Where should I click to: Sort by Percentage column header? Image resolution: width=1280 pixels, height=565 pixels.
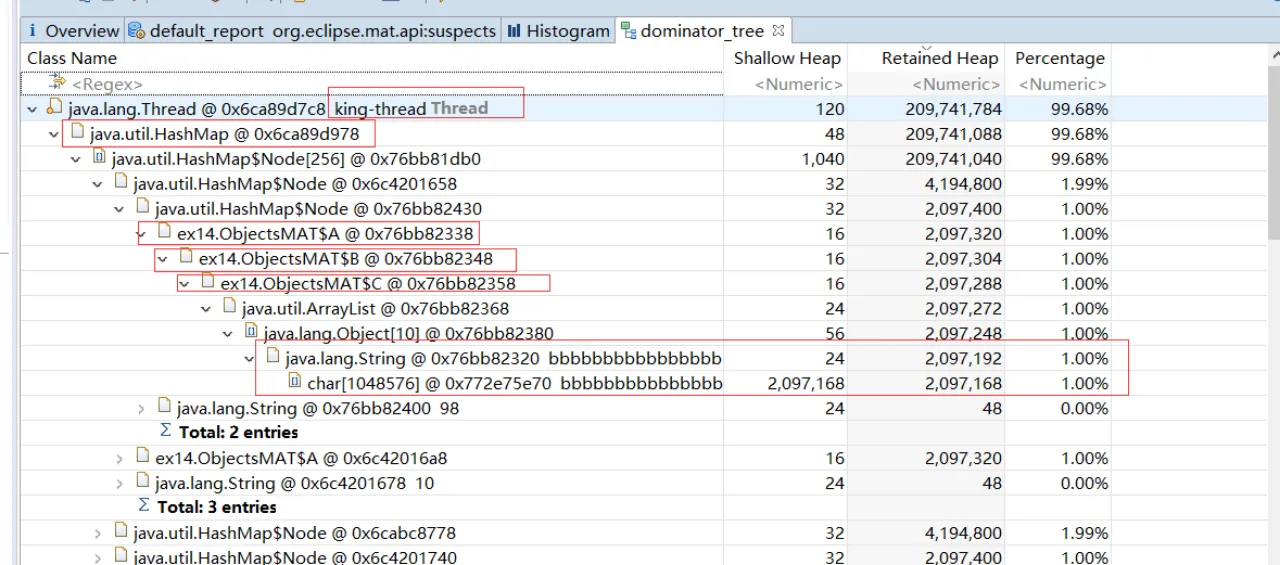pos(1060,58)
